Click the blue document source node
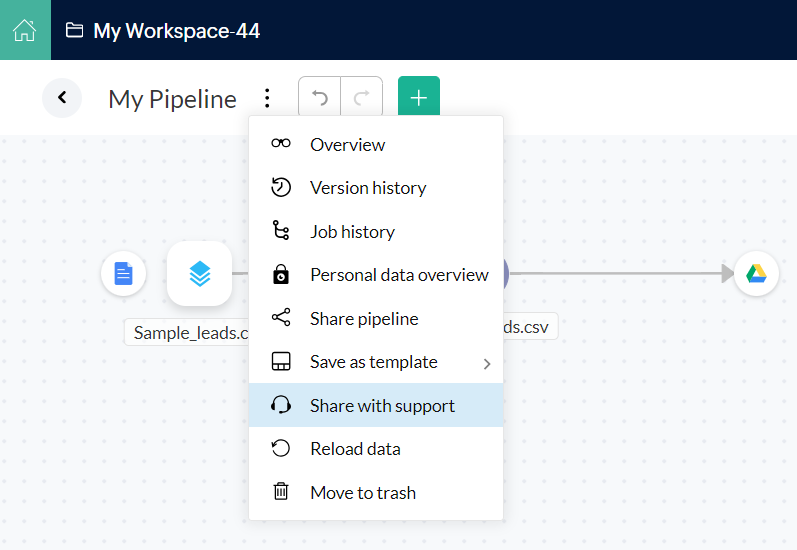 point(124,274)
